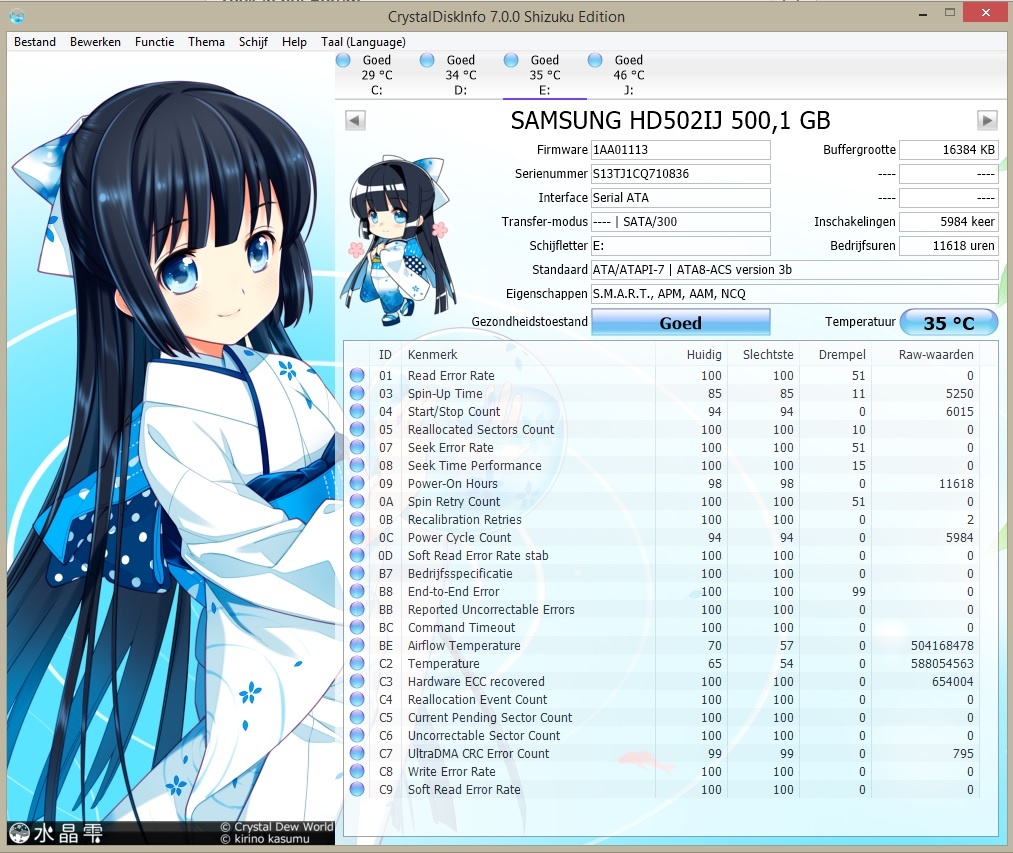This screenshot has height=853, width=1013.
Task: Click the Crystal Dew World copyright text
Action: pos(277,827)
